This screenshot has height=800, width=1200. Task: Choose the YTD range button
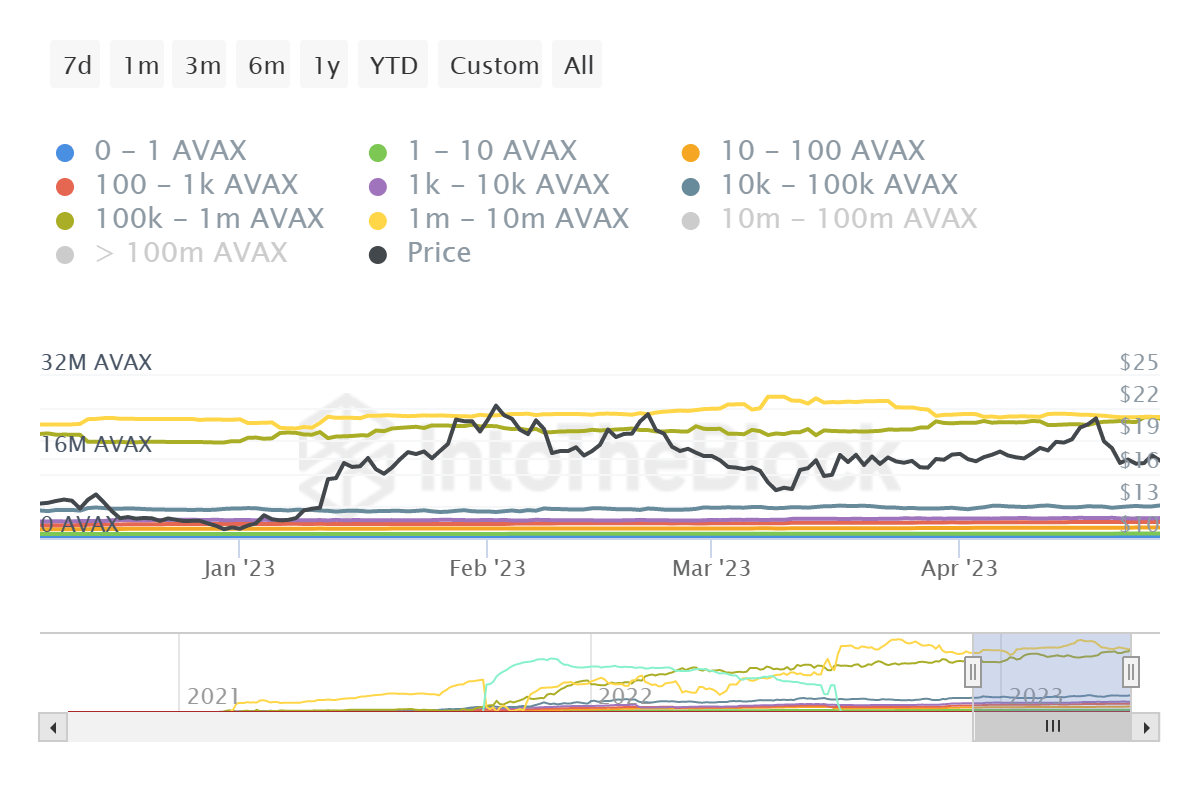point(393,65)
